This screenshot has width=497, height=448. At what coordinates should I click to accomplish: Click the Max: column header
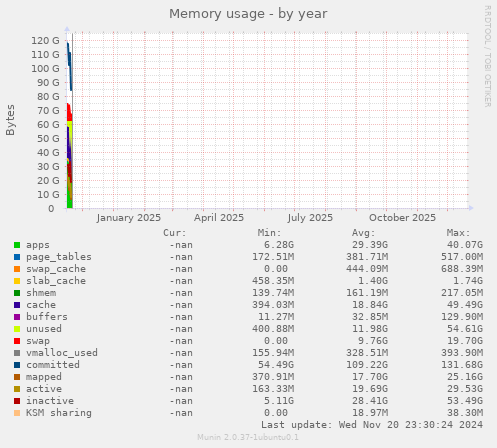[458, 233]
